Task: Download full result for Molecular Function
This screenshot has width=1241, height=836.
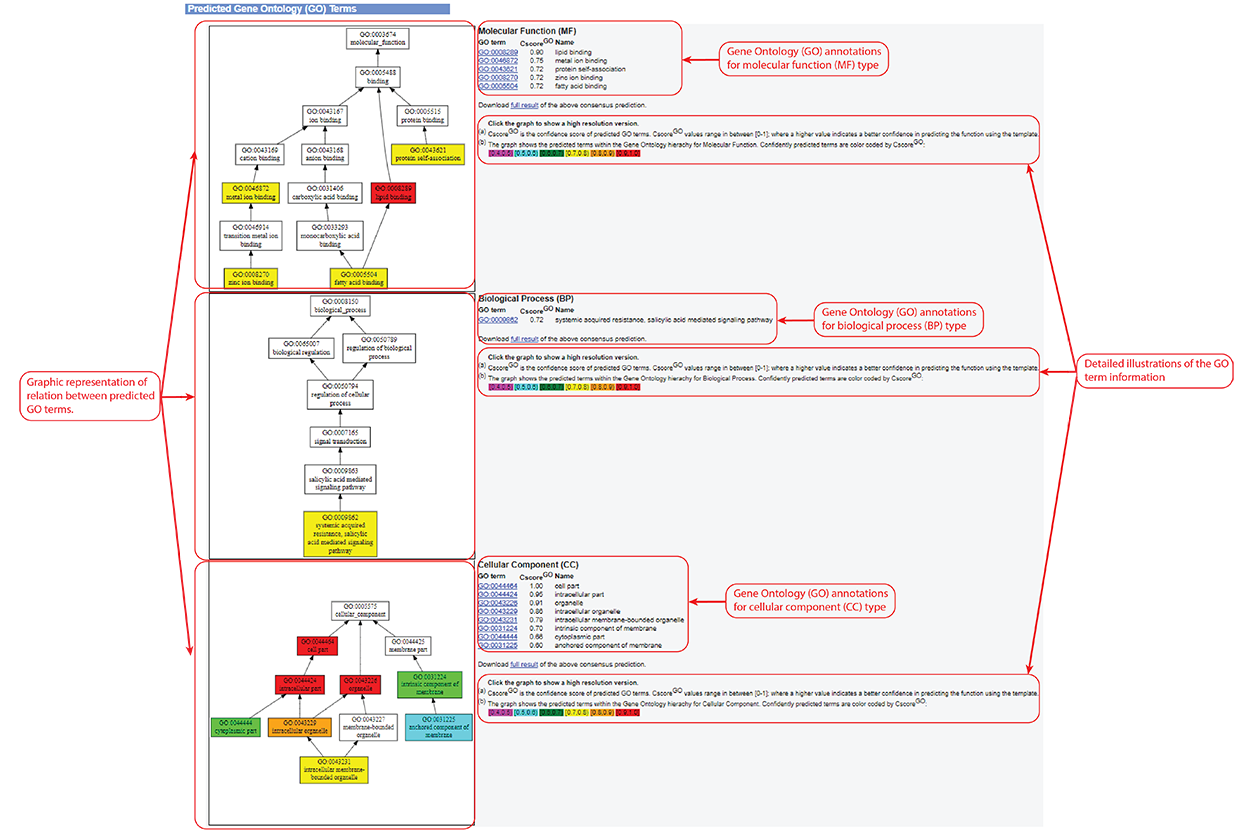Action: [525, 104]
